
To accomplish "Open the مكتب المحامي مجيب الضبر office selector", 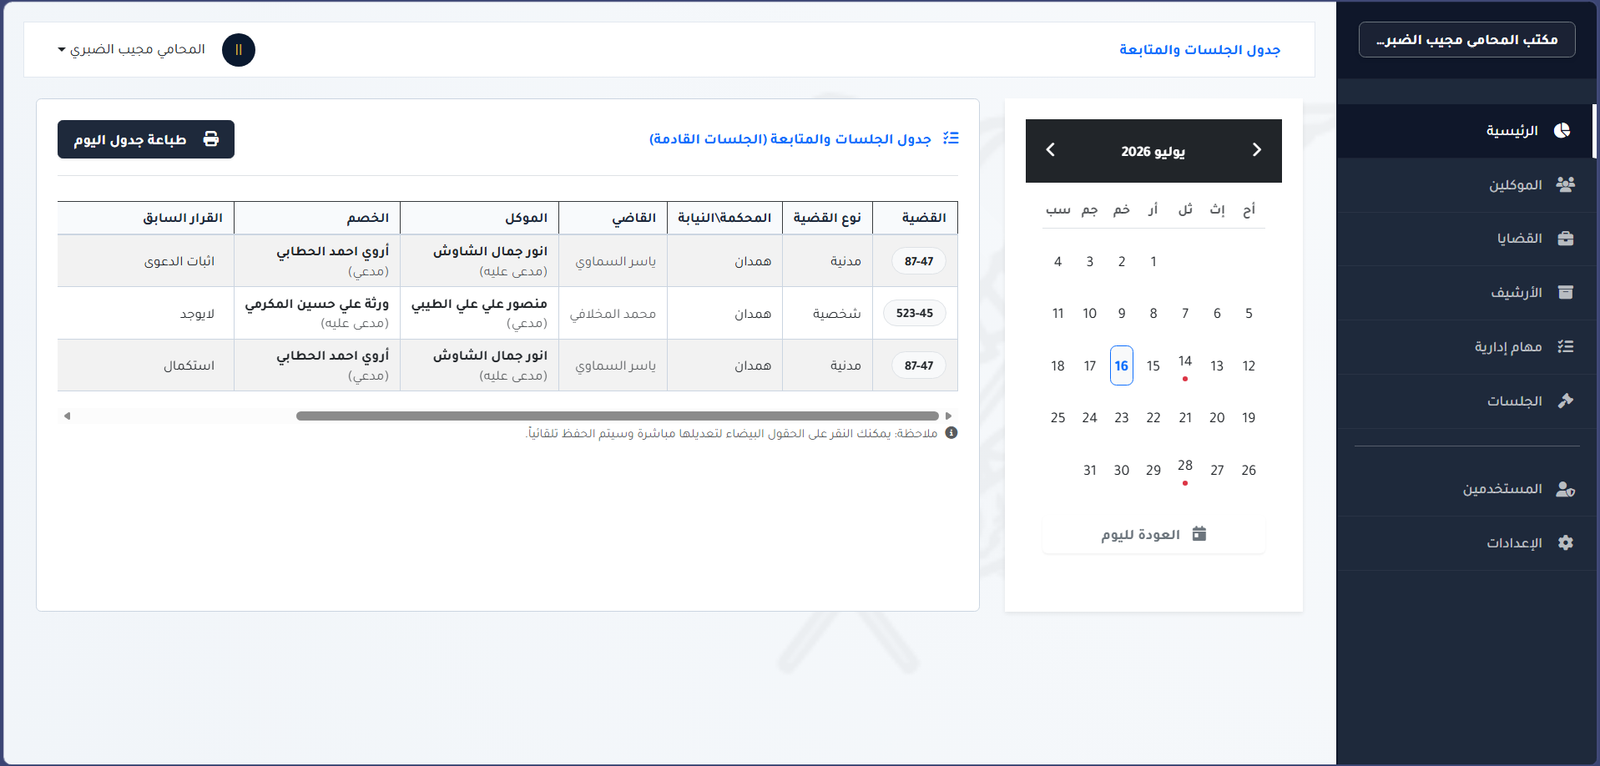I will [x=1467, y=39].
